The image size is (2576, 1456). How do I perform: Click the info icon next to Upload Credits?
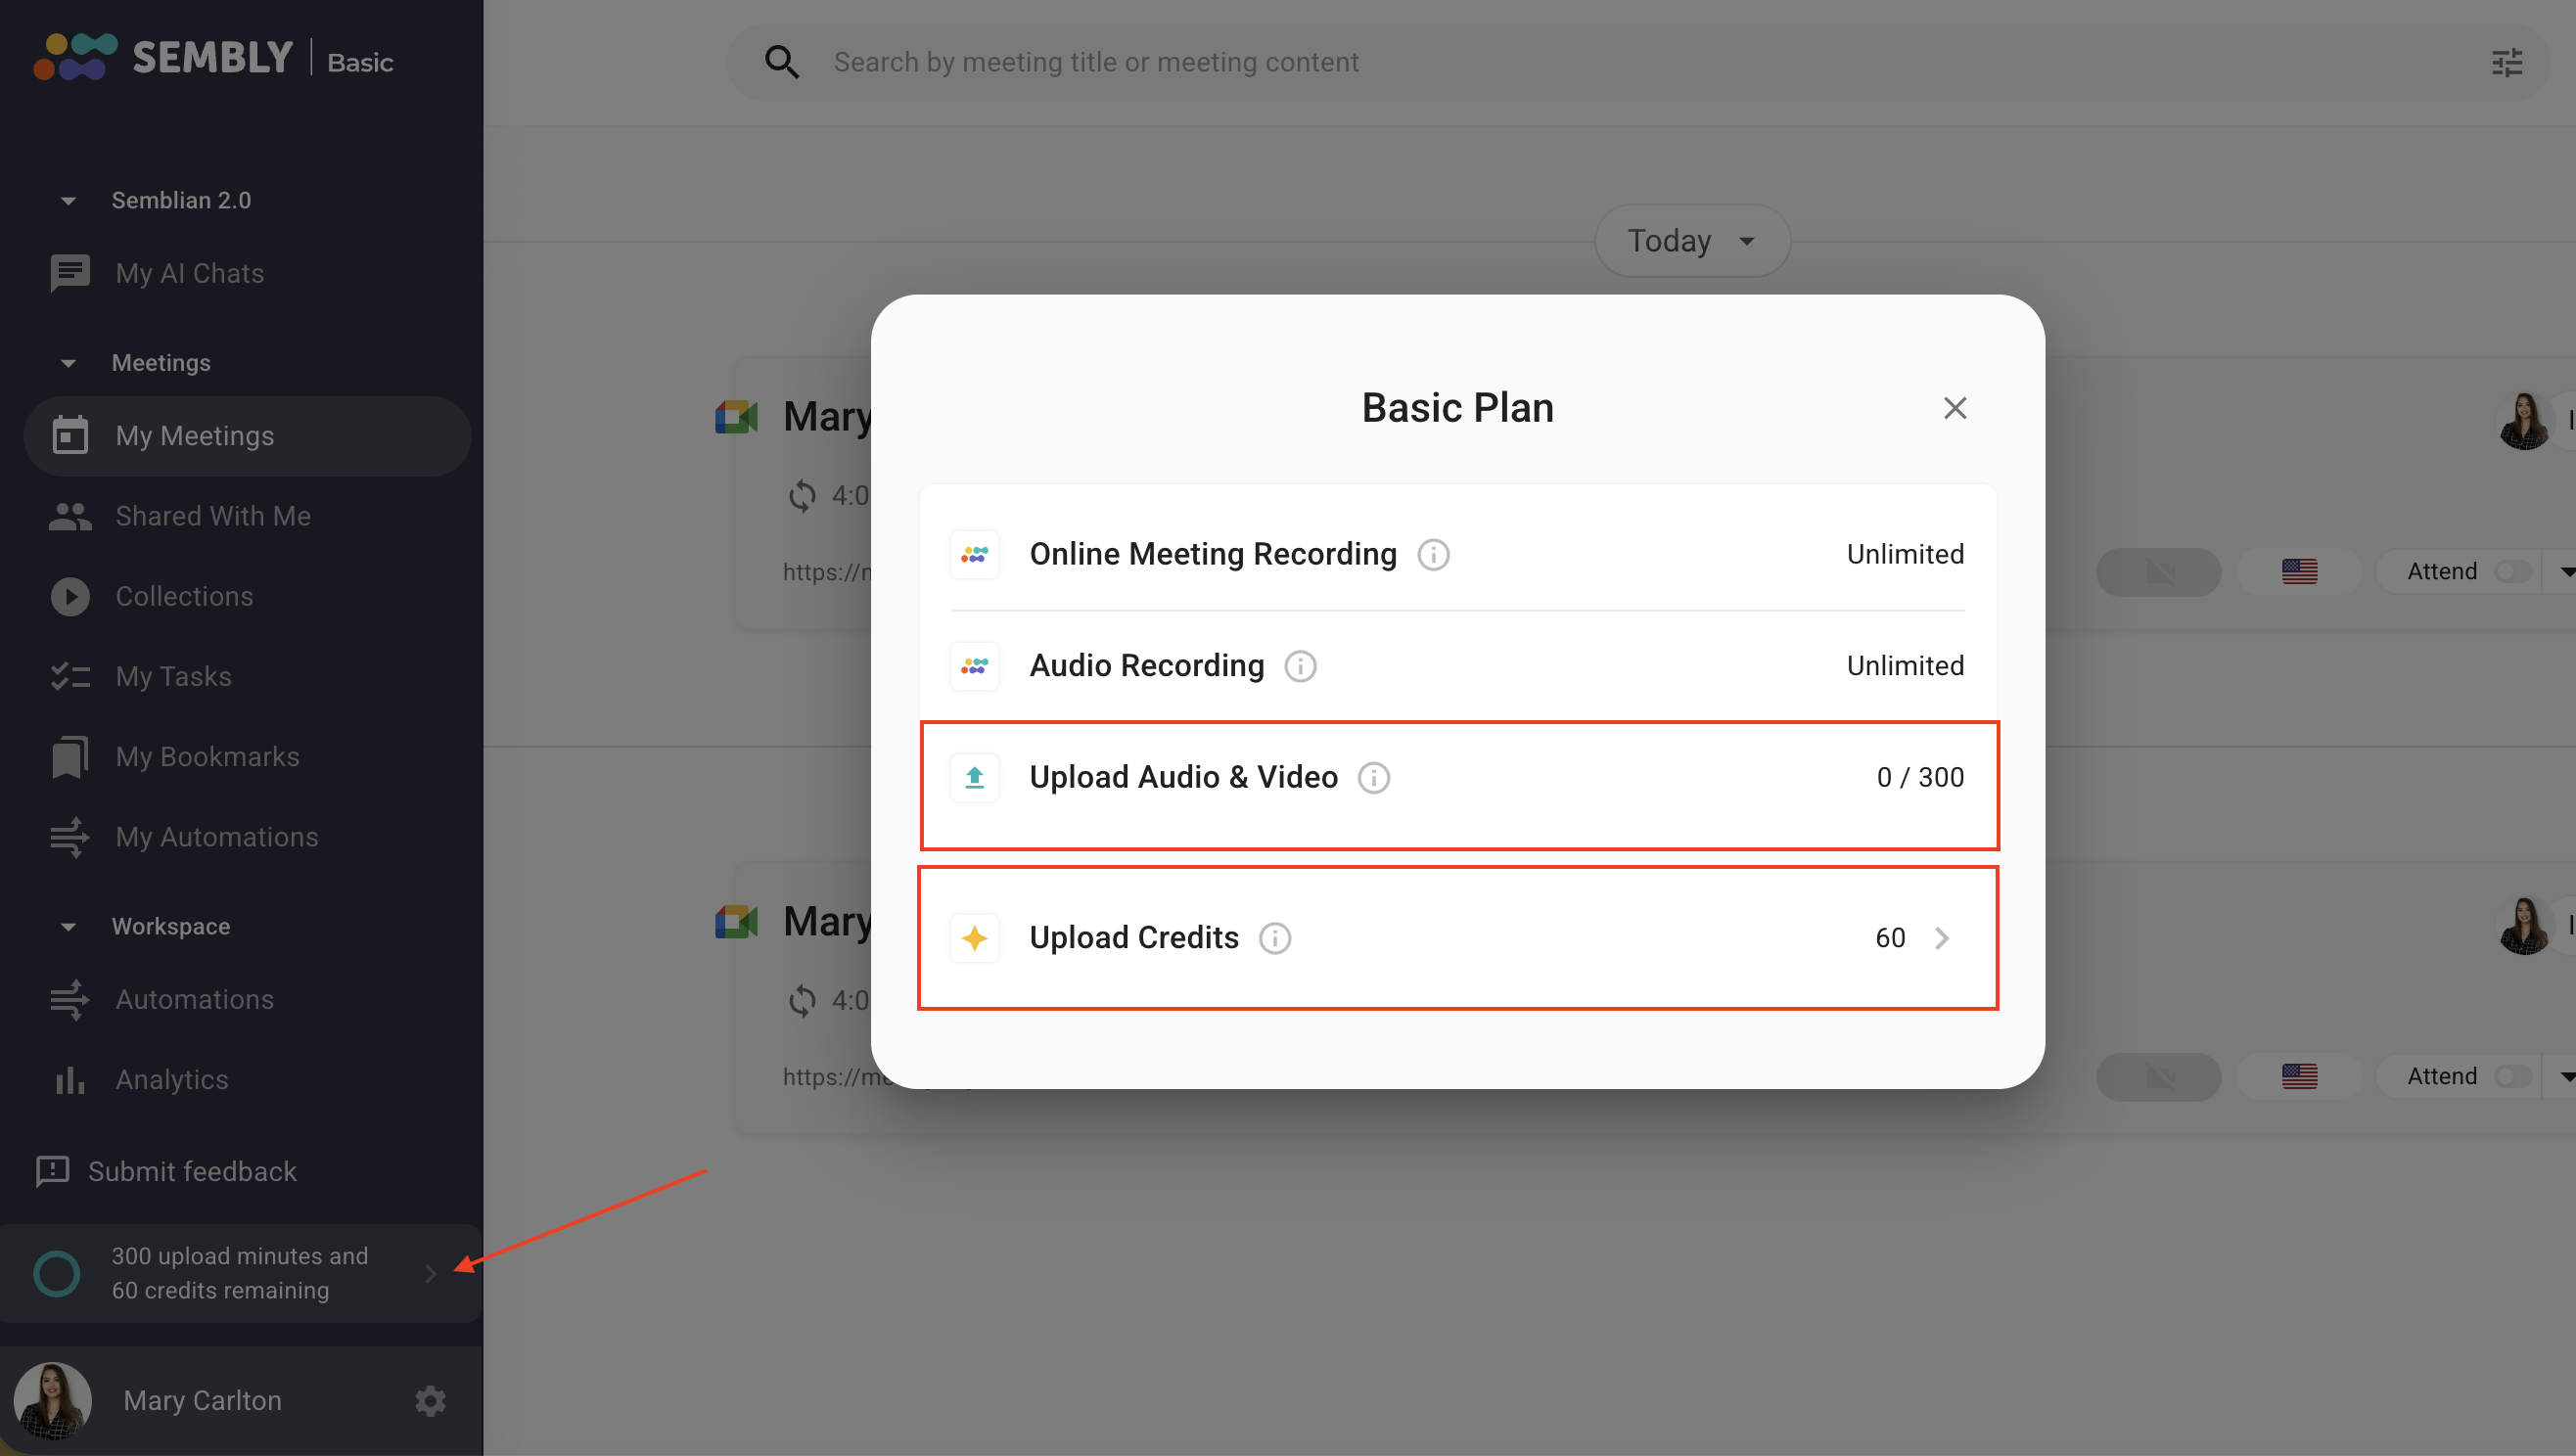[x=1274, y=938]
